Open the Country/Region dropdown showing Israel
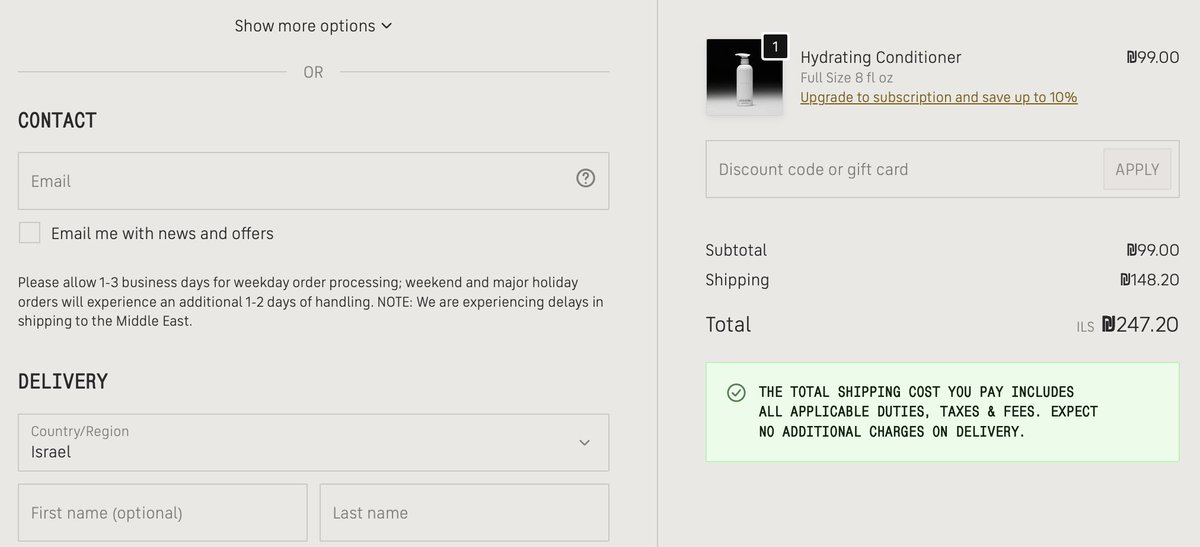1200x547 pixels. tap(313, 442)
